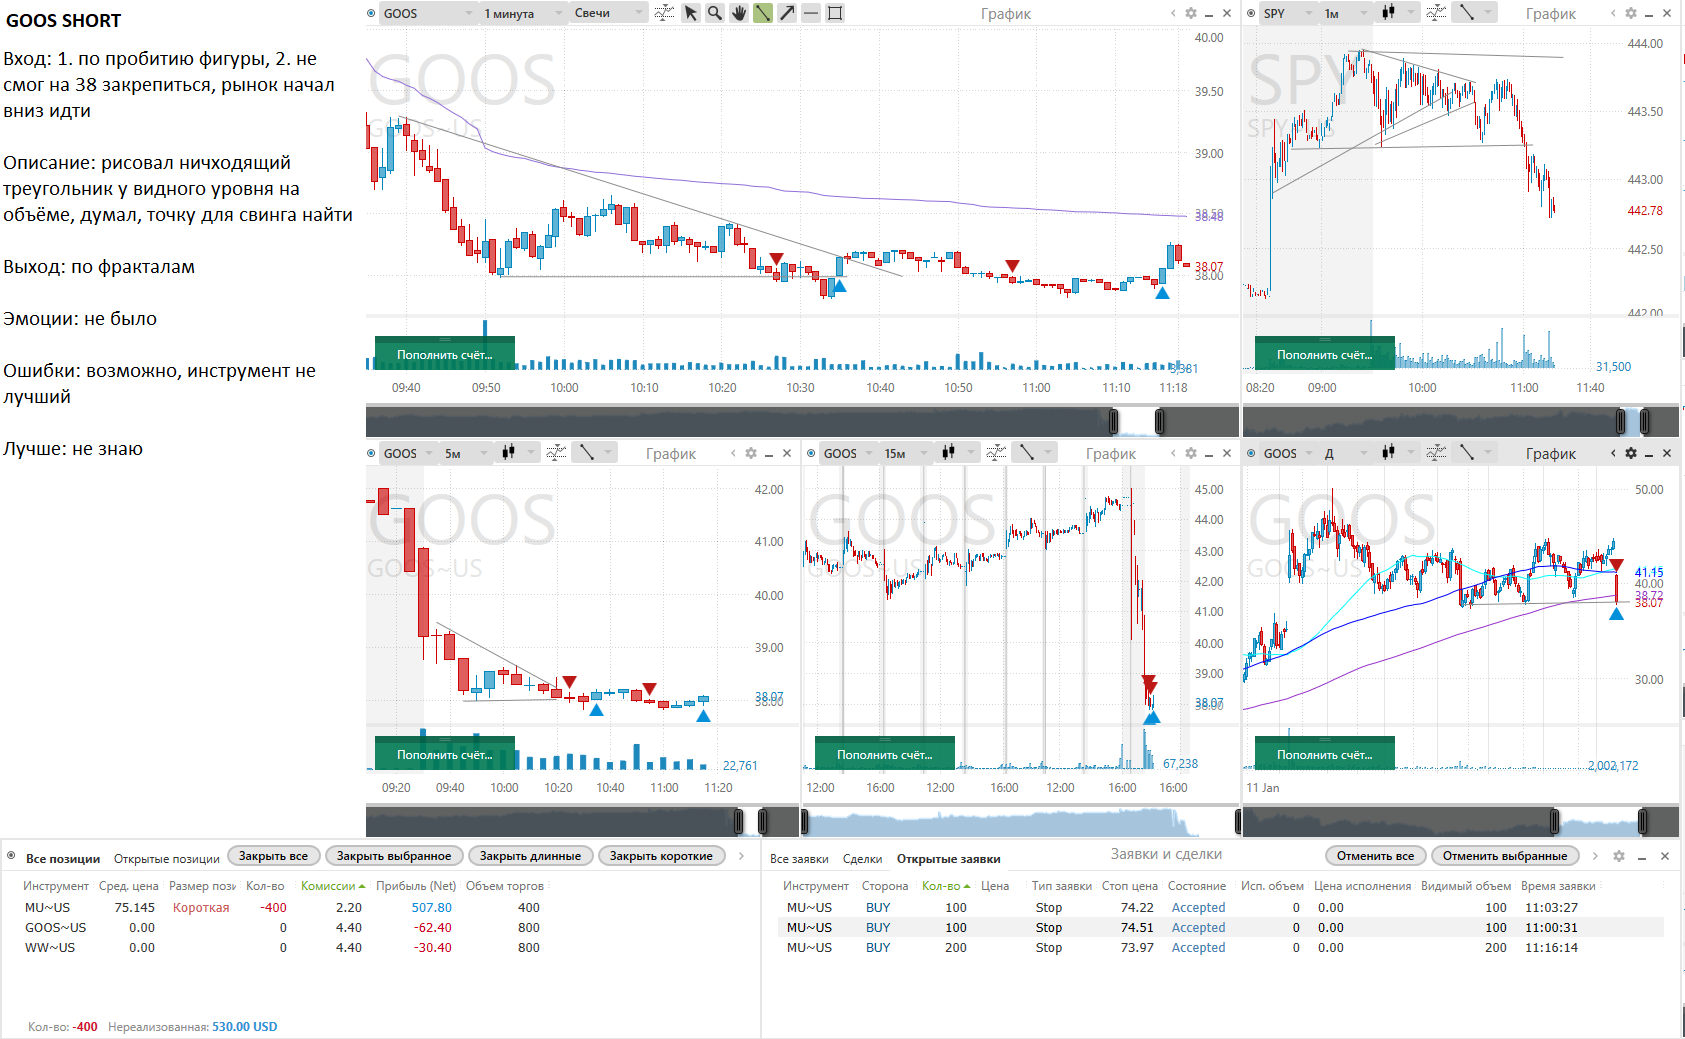This screenshot has height=1039, width=1685.
Task: Toggle link radio button on GOOS 1-minute chart
Action: (x=372, y=13)
